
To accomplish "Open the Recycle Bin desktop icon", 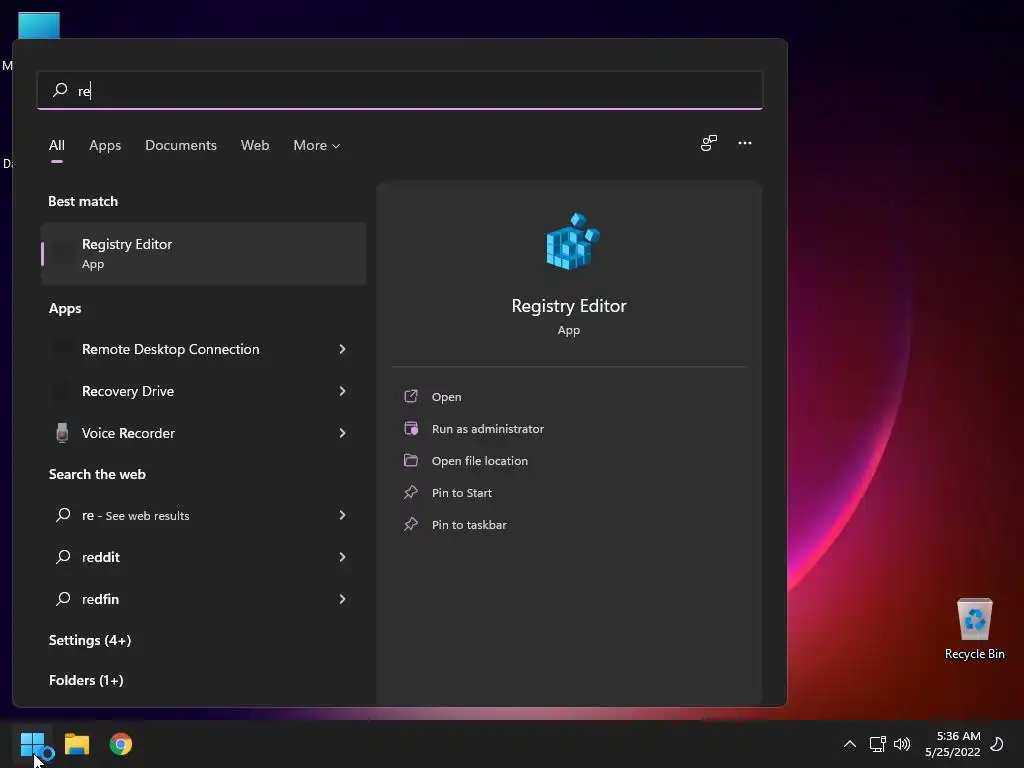I will 974,628.
